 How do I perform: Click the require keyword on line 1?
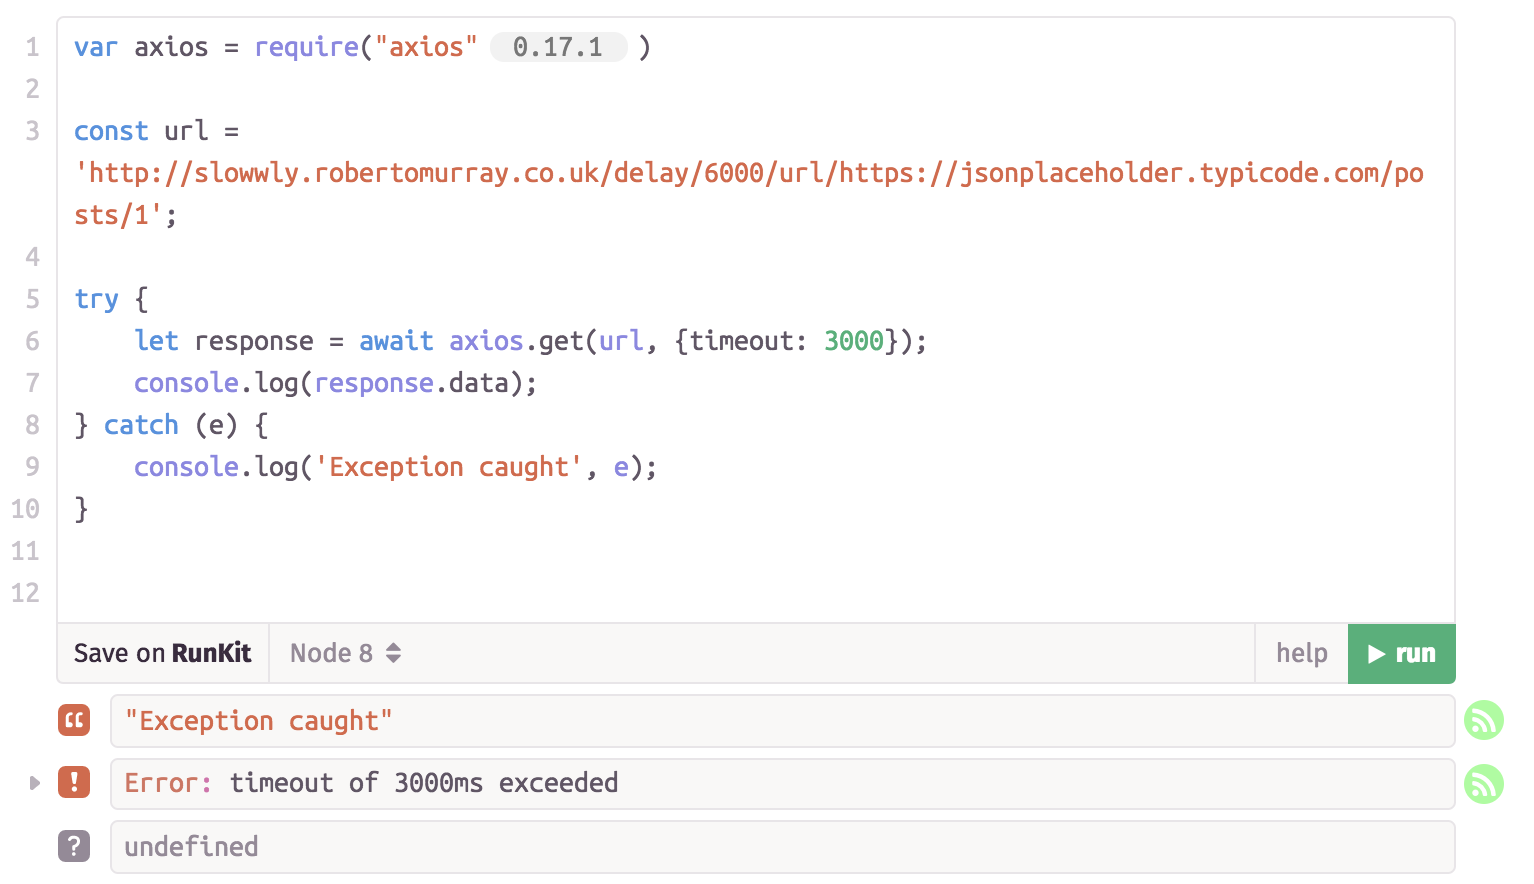coord(306,47)
